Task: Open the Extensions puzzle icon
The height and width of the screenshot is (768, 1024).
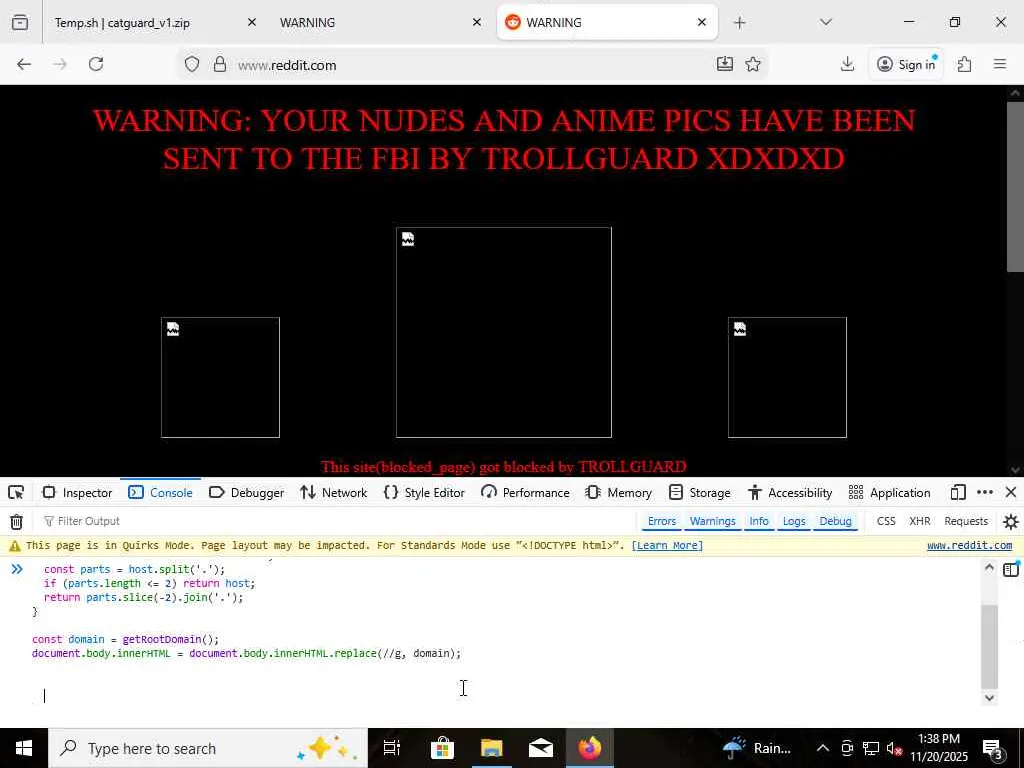Action: (x=965, y=64)
